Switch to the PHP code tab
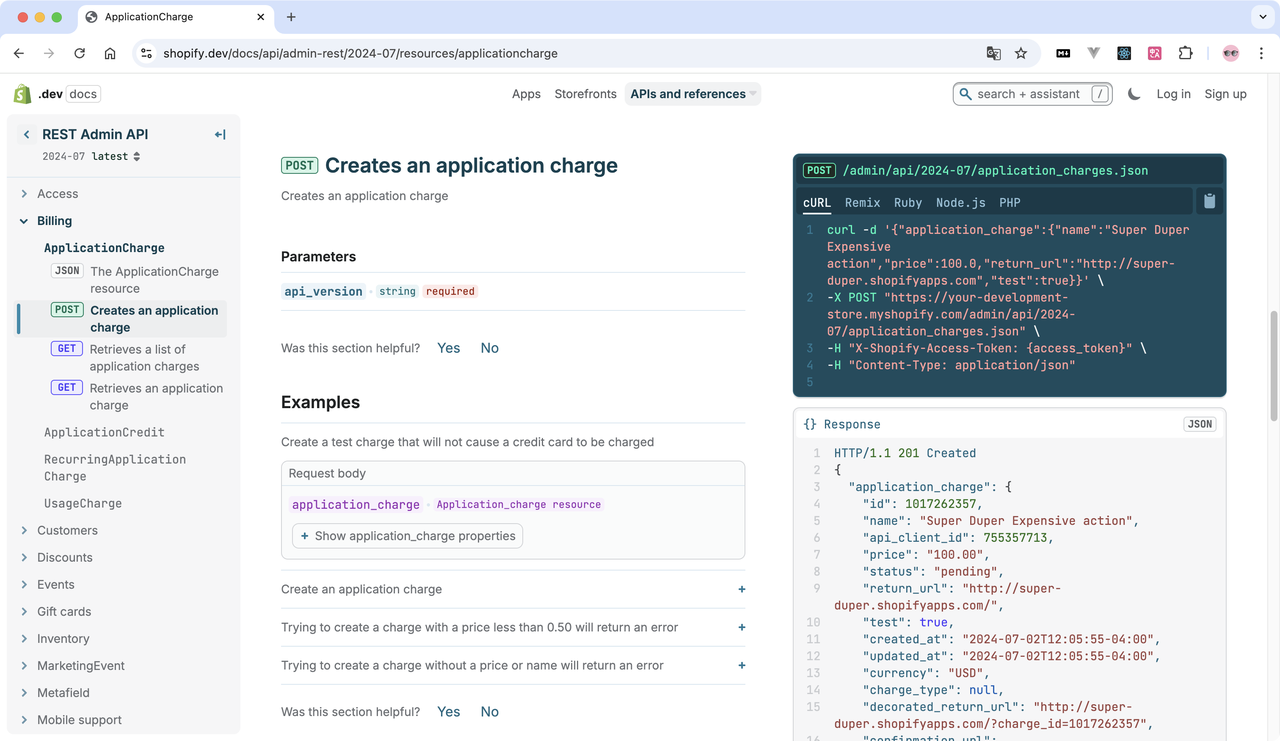The width and height of the screenshot is (1280, 741). (x=1010, y=202)
